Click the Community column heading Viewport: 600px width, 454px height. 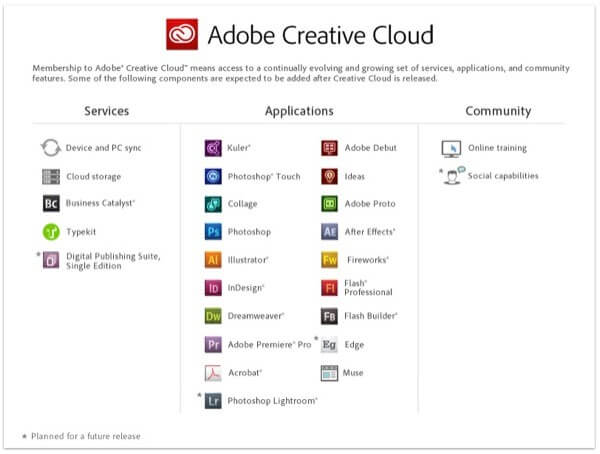pos(498,111)
